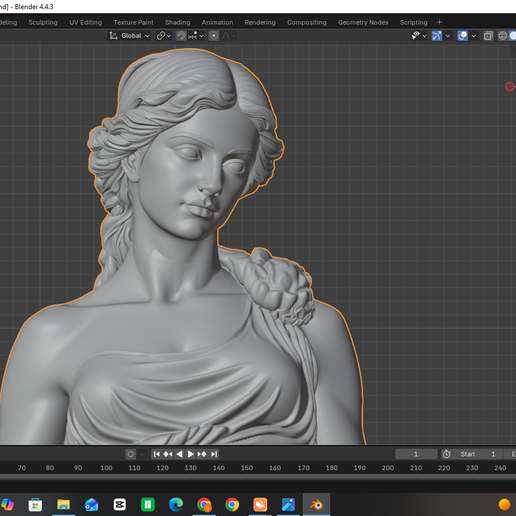Switch to the Shading workspace
Viewport: 516px width, 516px height.
pos(177,22)
